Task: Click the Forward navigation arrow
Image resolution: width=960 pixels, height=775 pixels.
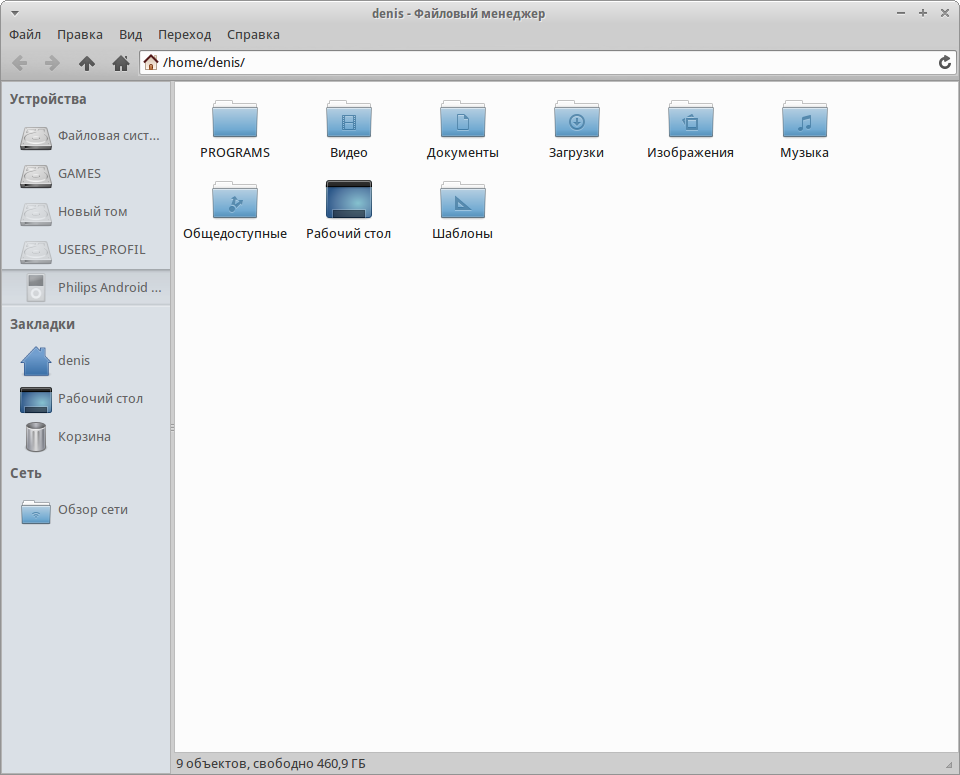Action: click(52, 63)
